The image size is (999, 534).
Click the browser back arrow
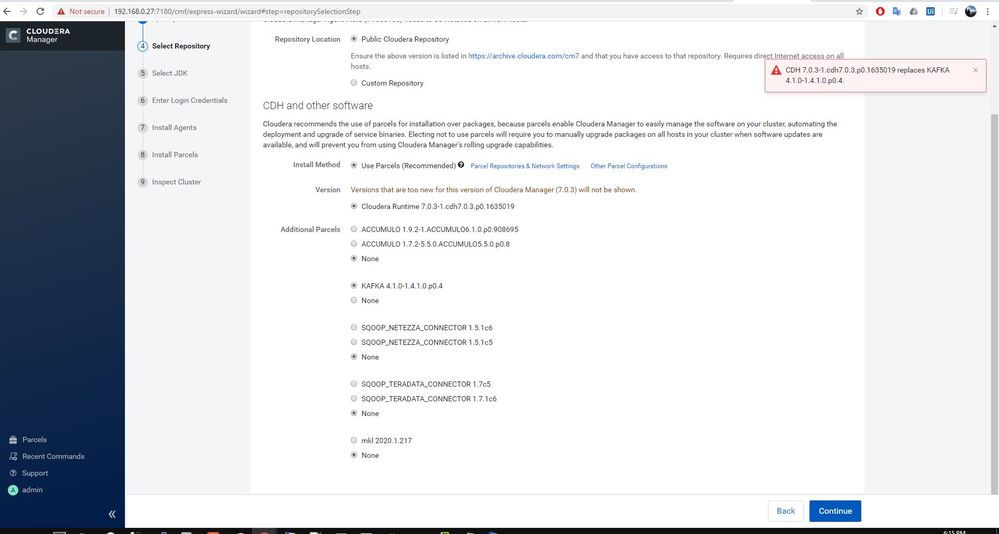click(x=7, y=11)
